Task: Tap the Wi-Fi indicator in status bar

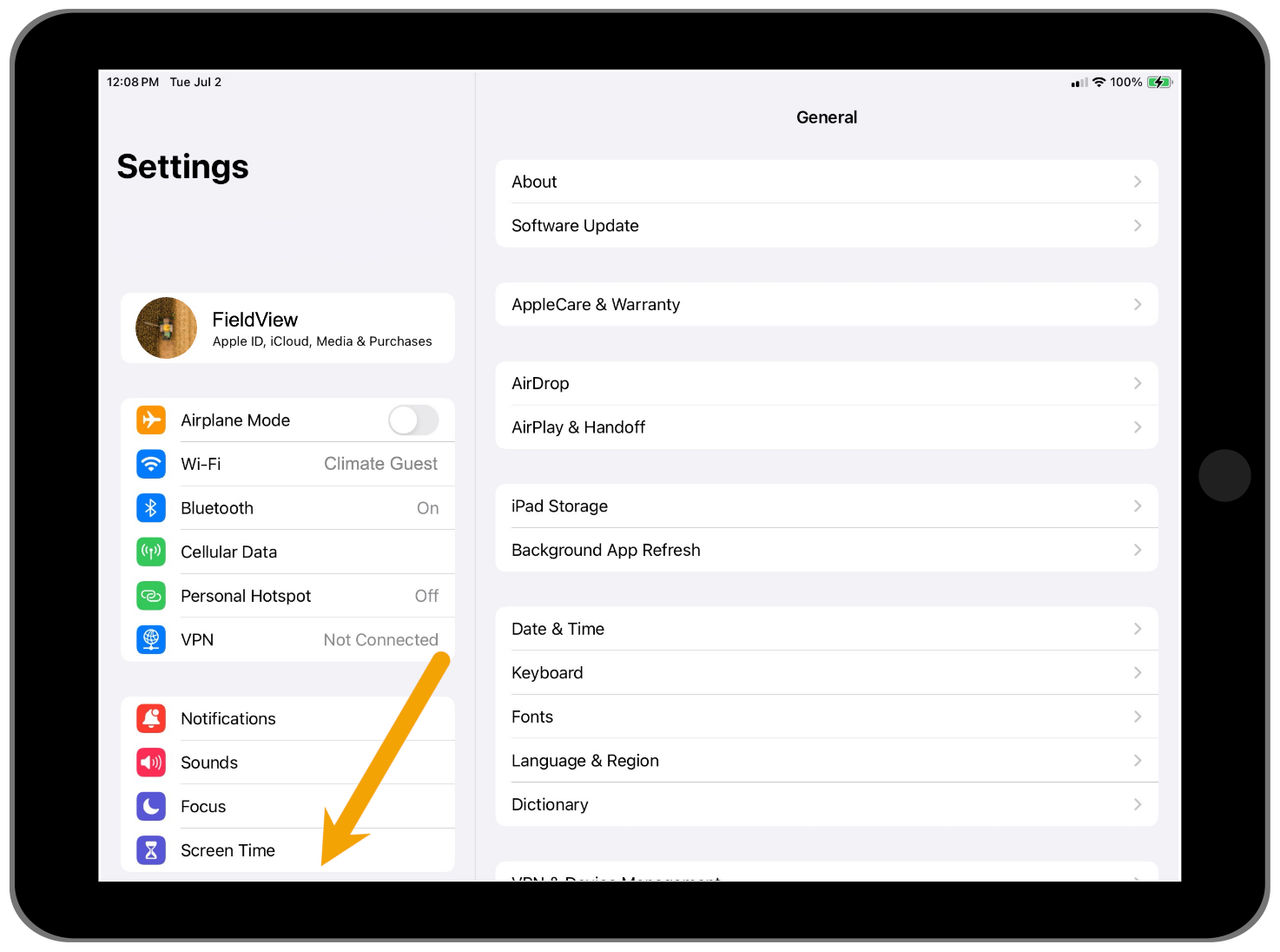Action: pos(1099,82)
